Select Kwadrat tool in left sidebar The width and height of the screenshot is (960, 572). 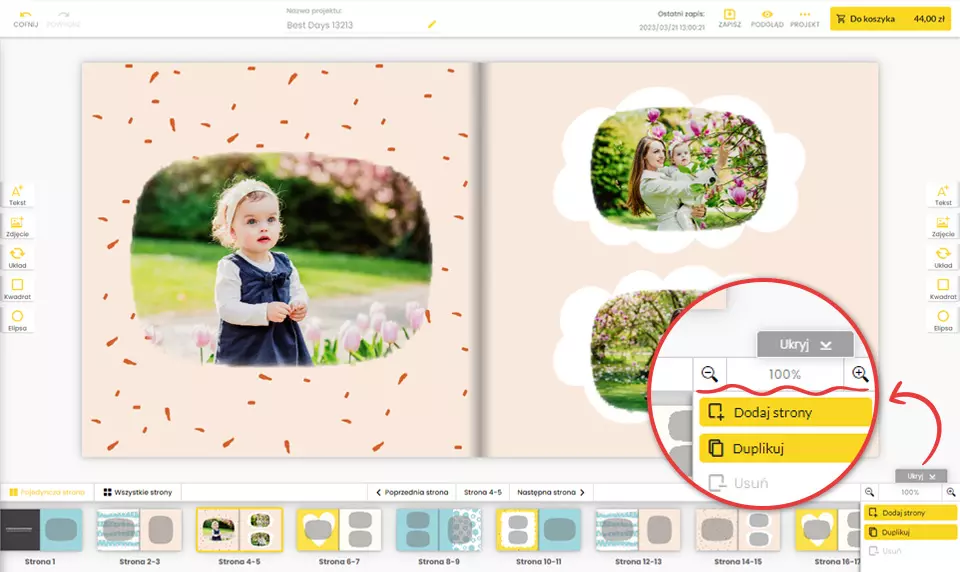(x=17, y=289)
